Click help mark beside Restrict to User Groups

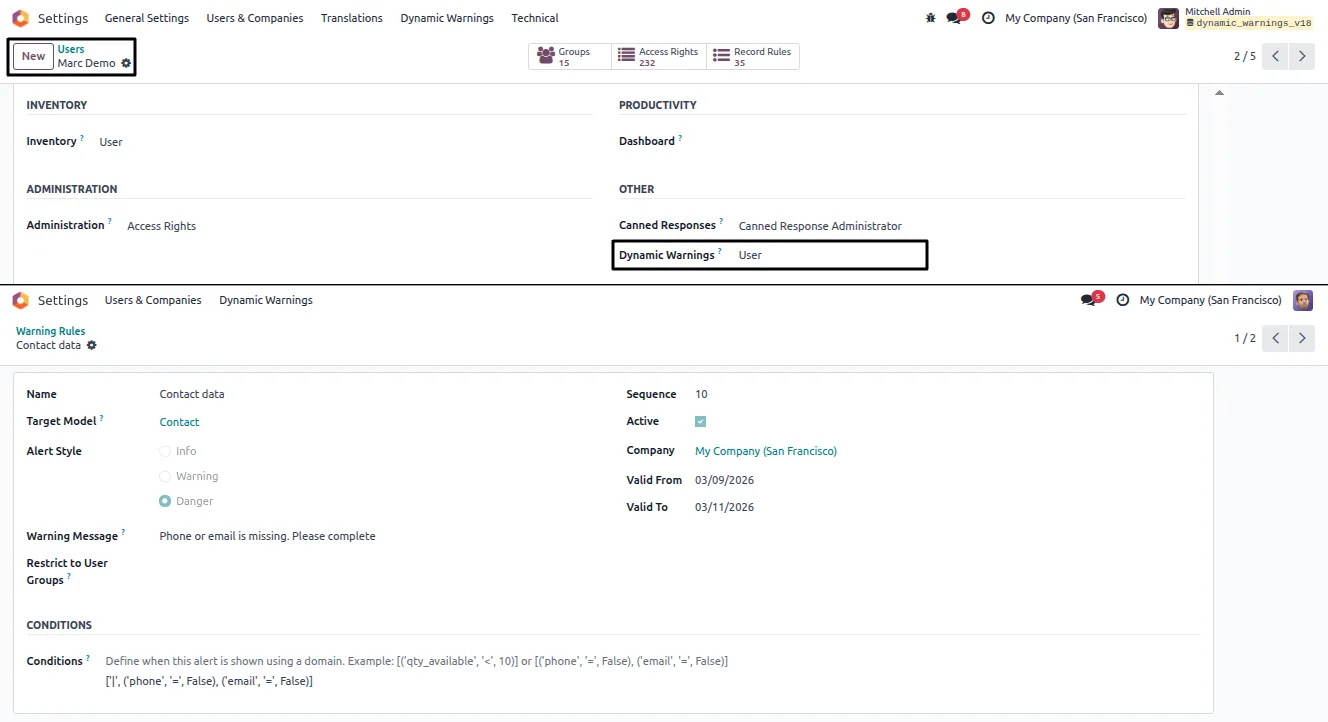pos(69,577)
